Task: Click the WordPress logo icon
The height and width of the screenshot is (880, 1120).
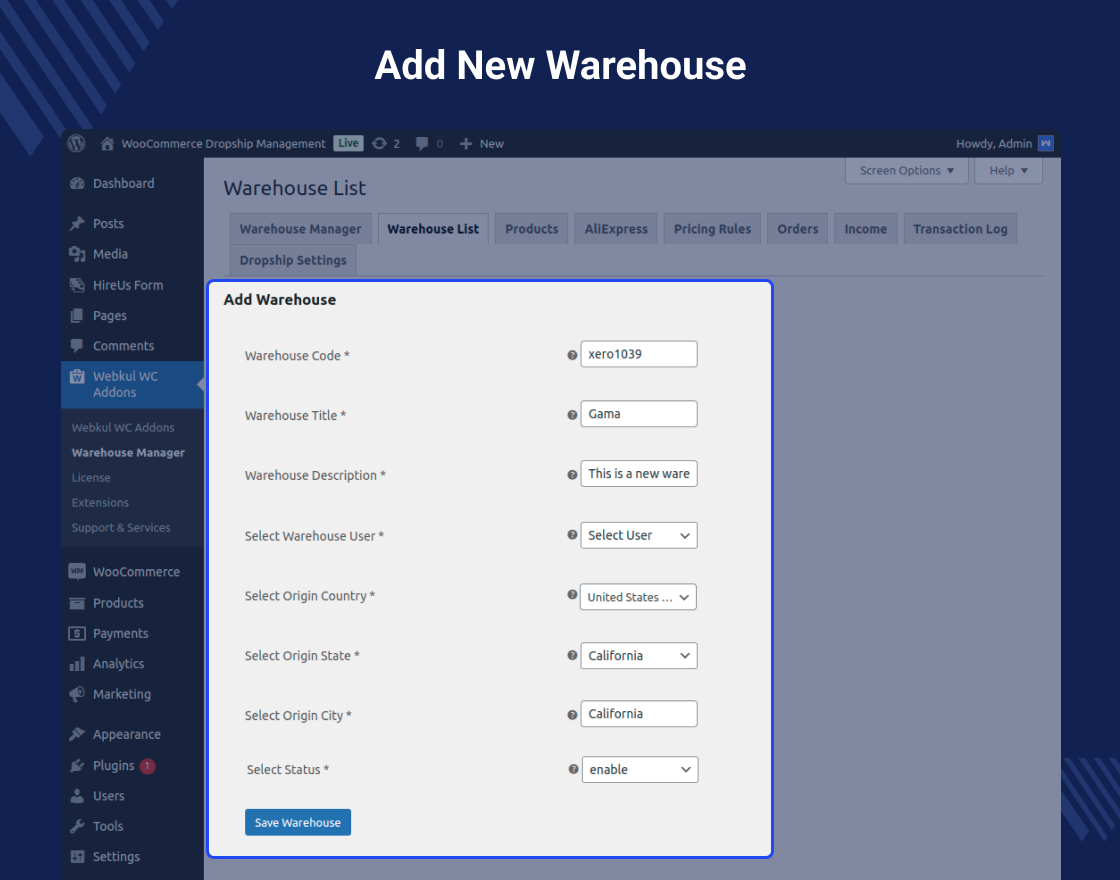Action: coord(76,144)
